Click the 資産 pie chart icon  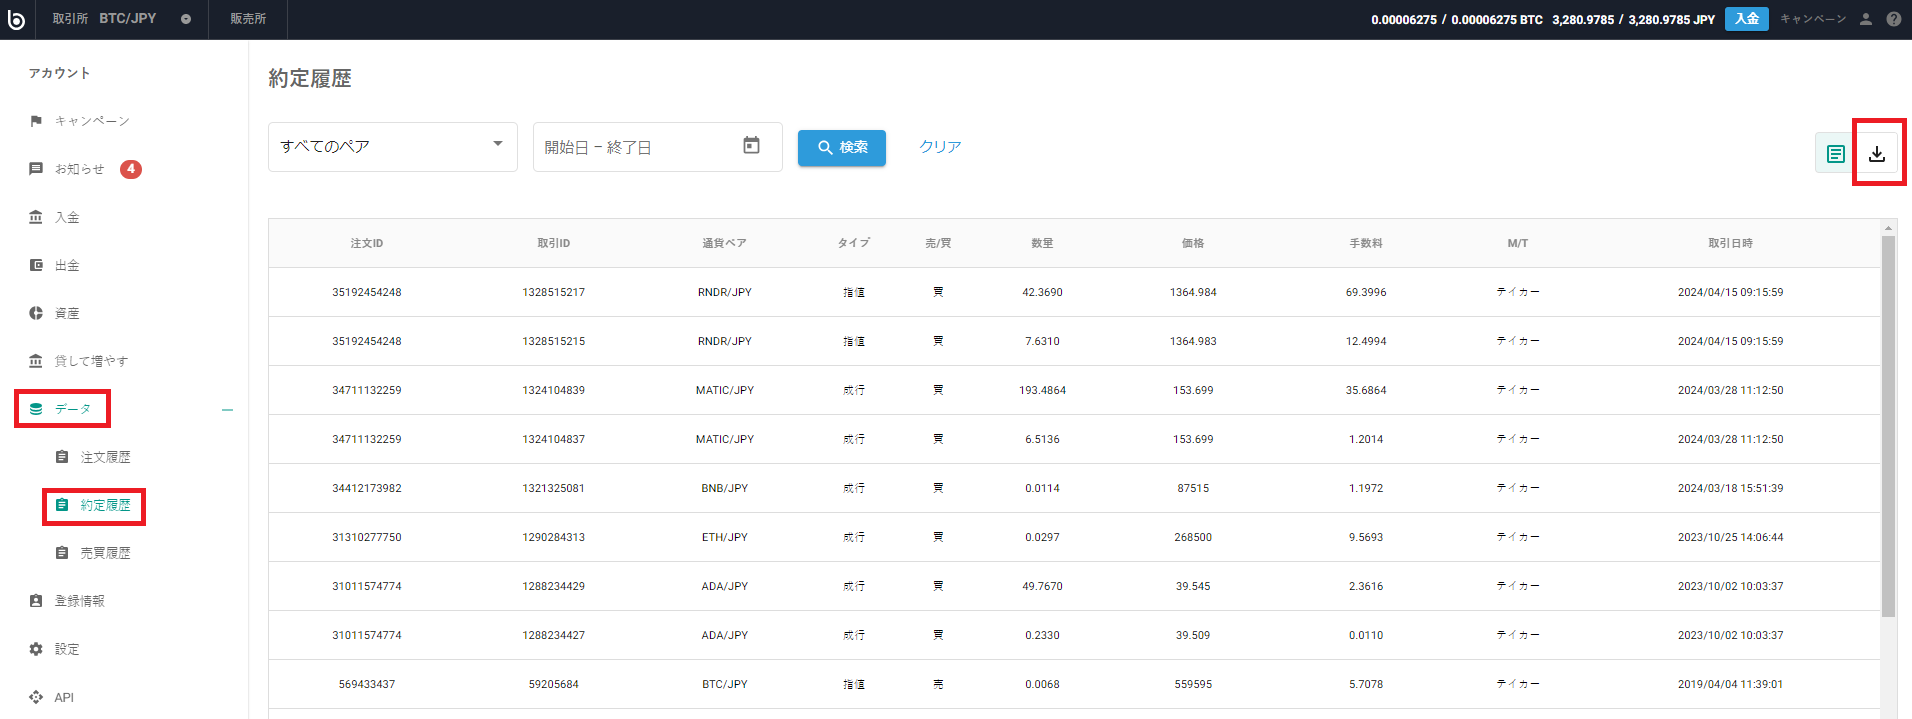36,313
